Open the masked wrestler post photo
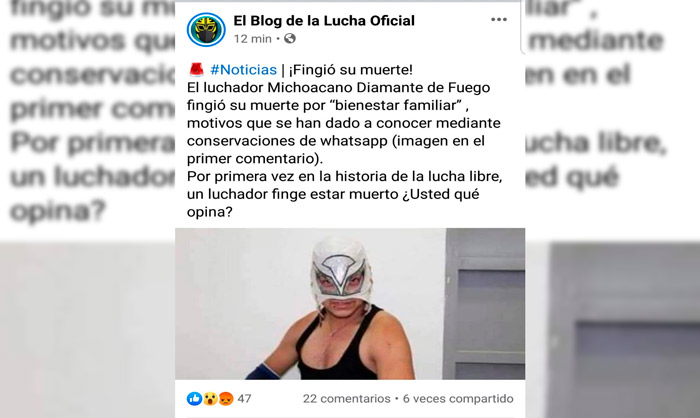The height and width of the screenshot is (418, 700). [x=350, y=304]
